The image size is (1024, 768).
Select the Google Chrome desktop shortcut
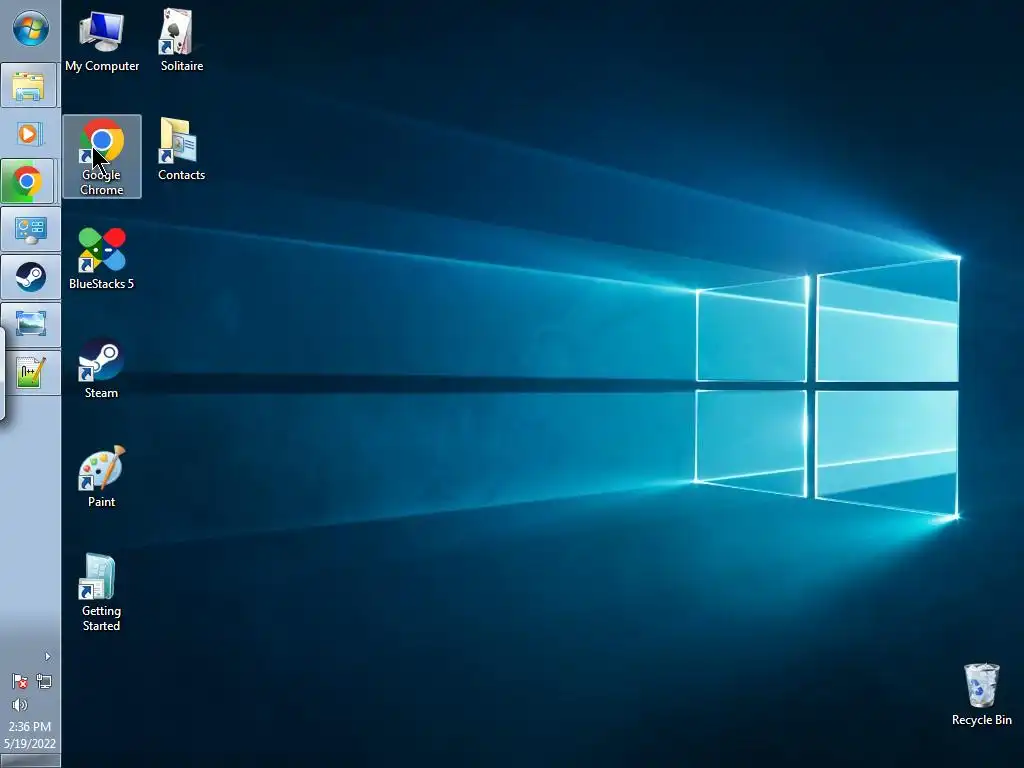102,157
